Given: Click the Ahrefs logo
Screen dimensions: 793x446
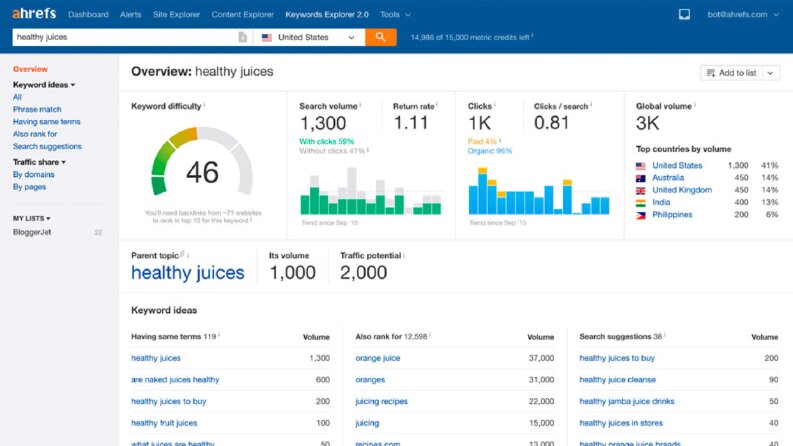Looking at the screenshot, I should (x=34, y=14).
